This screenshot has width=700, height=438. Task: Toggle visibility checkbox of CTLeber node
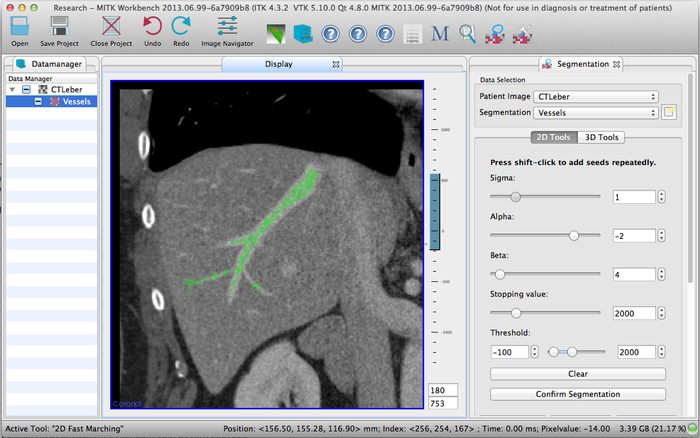(26, 89)
